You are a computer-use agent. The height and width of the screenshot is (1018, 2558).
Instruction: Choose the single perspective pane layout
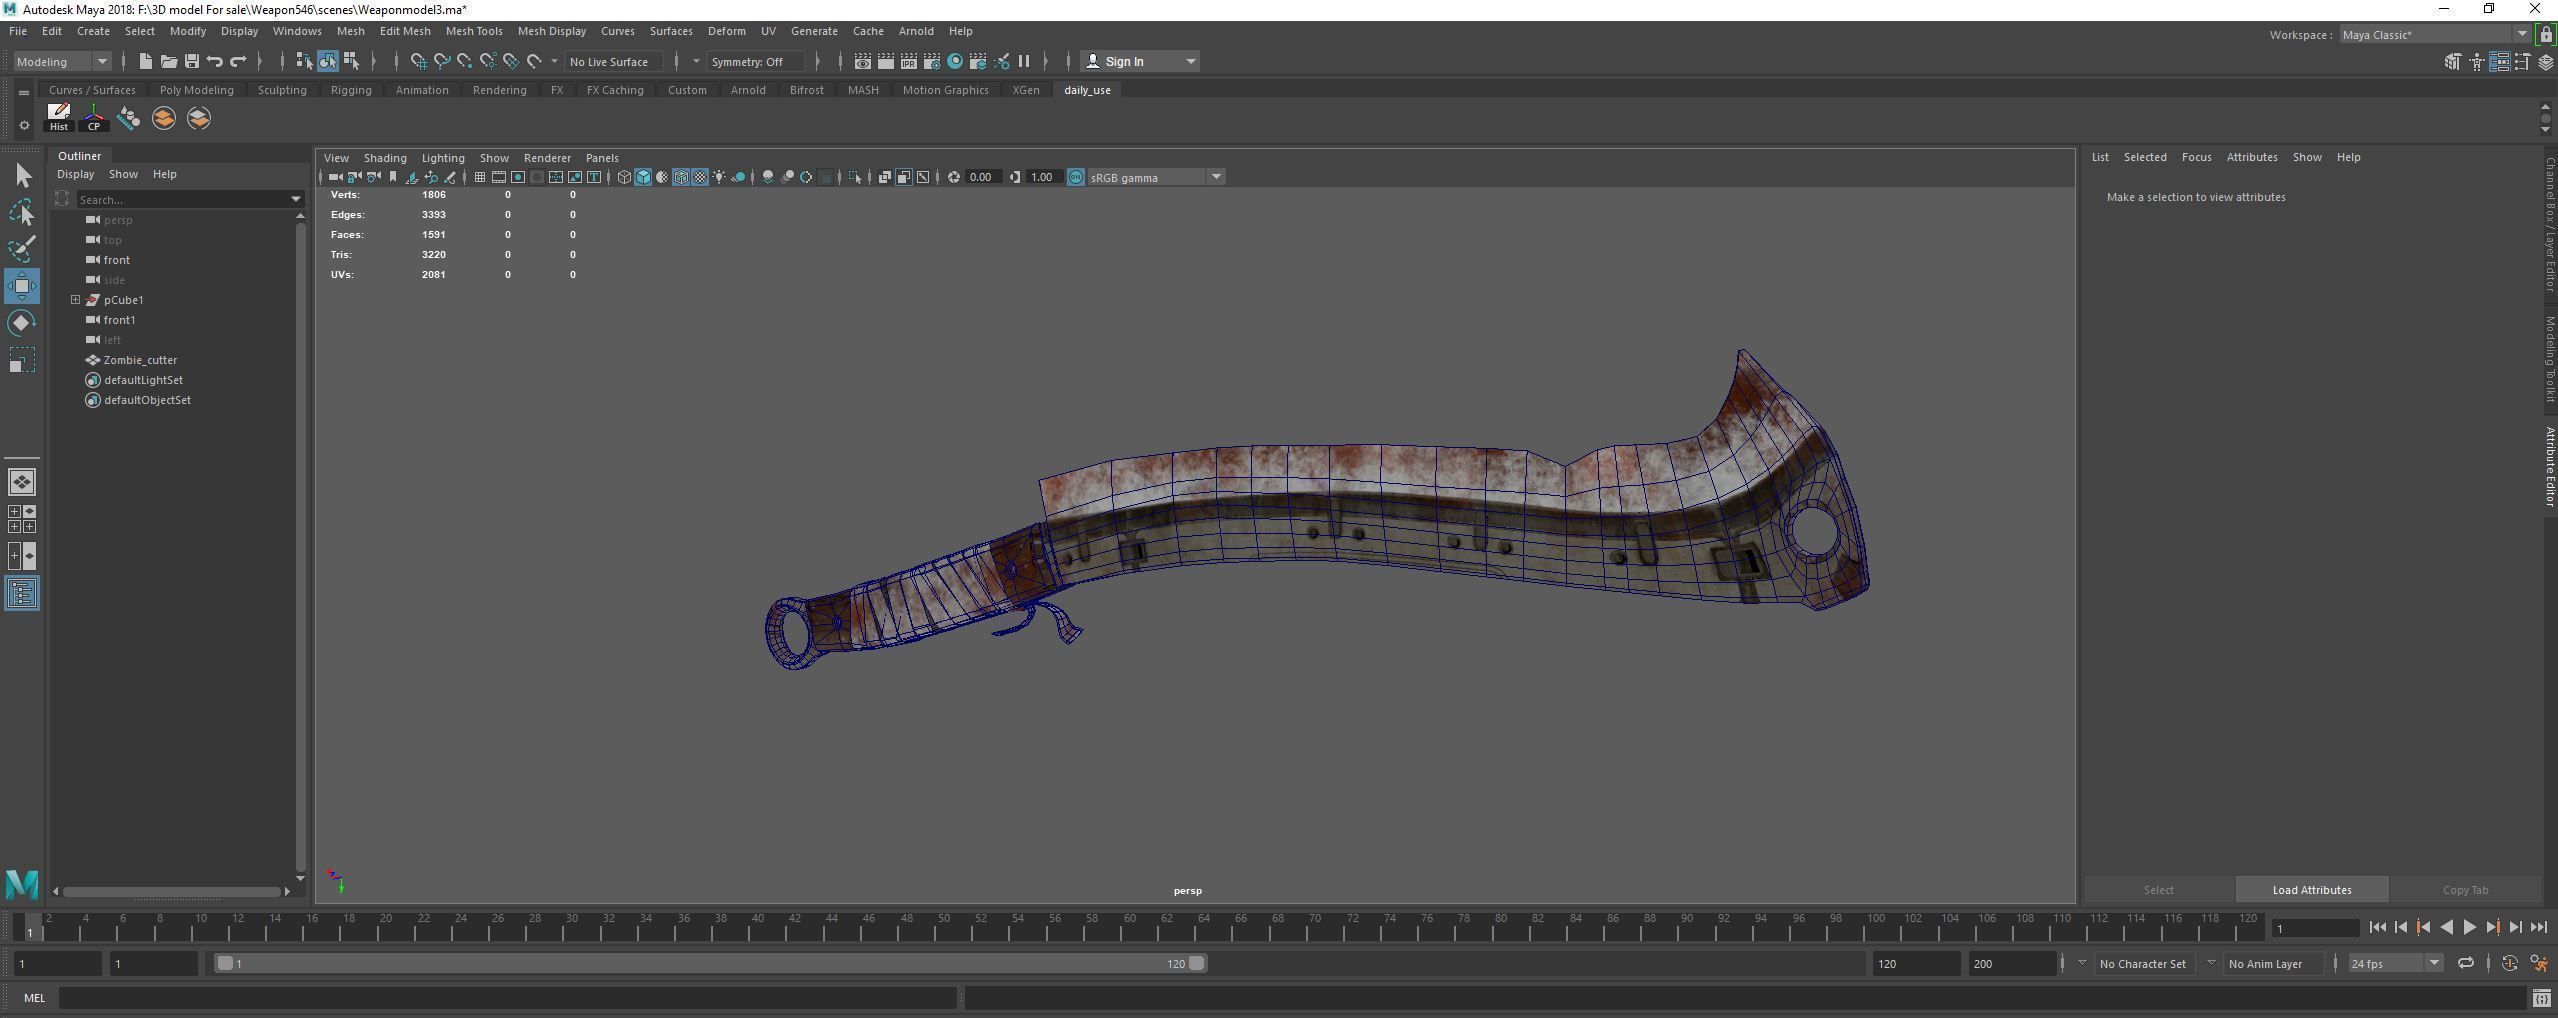(22, 482)
